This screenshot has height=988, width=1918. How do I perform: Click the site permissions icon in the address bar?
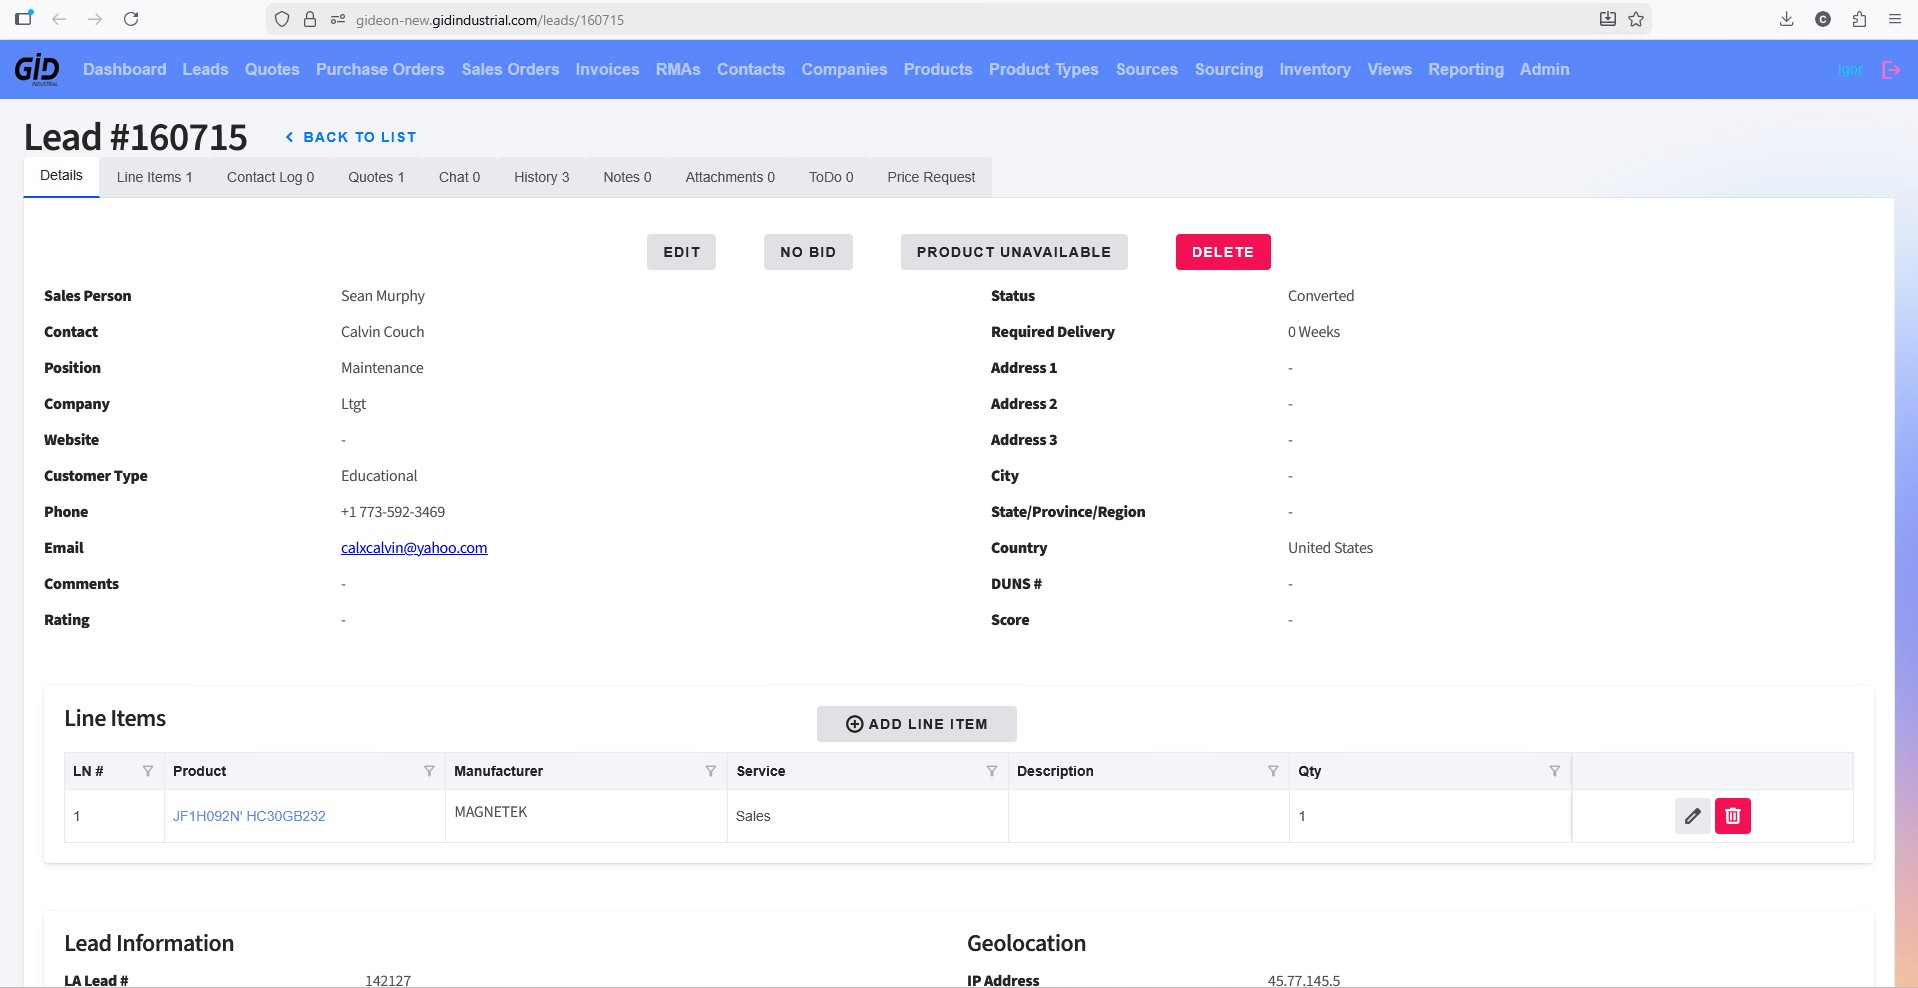338,19
